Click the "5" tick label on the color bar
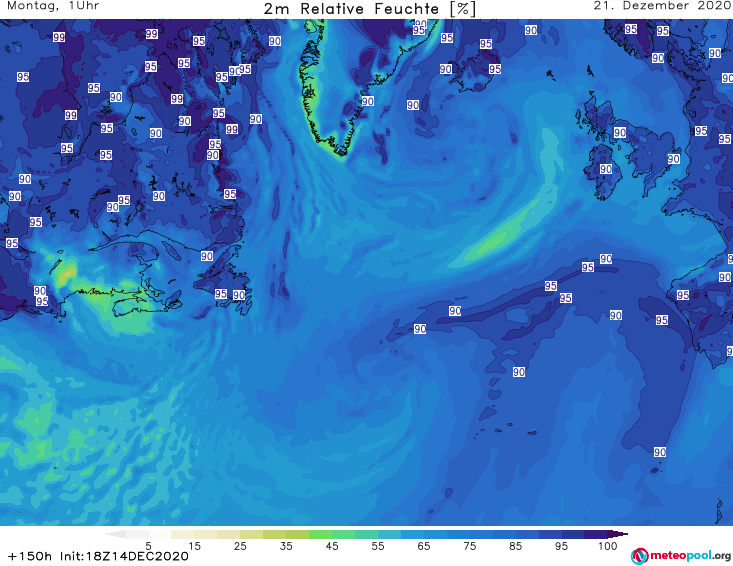This screenshot has width=733, height=566. pyautogui.click(x=148, y=546)
